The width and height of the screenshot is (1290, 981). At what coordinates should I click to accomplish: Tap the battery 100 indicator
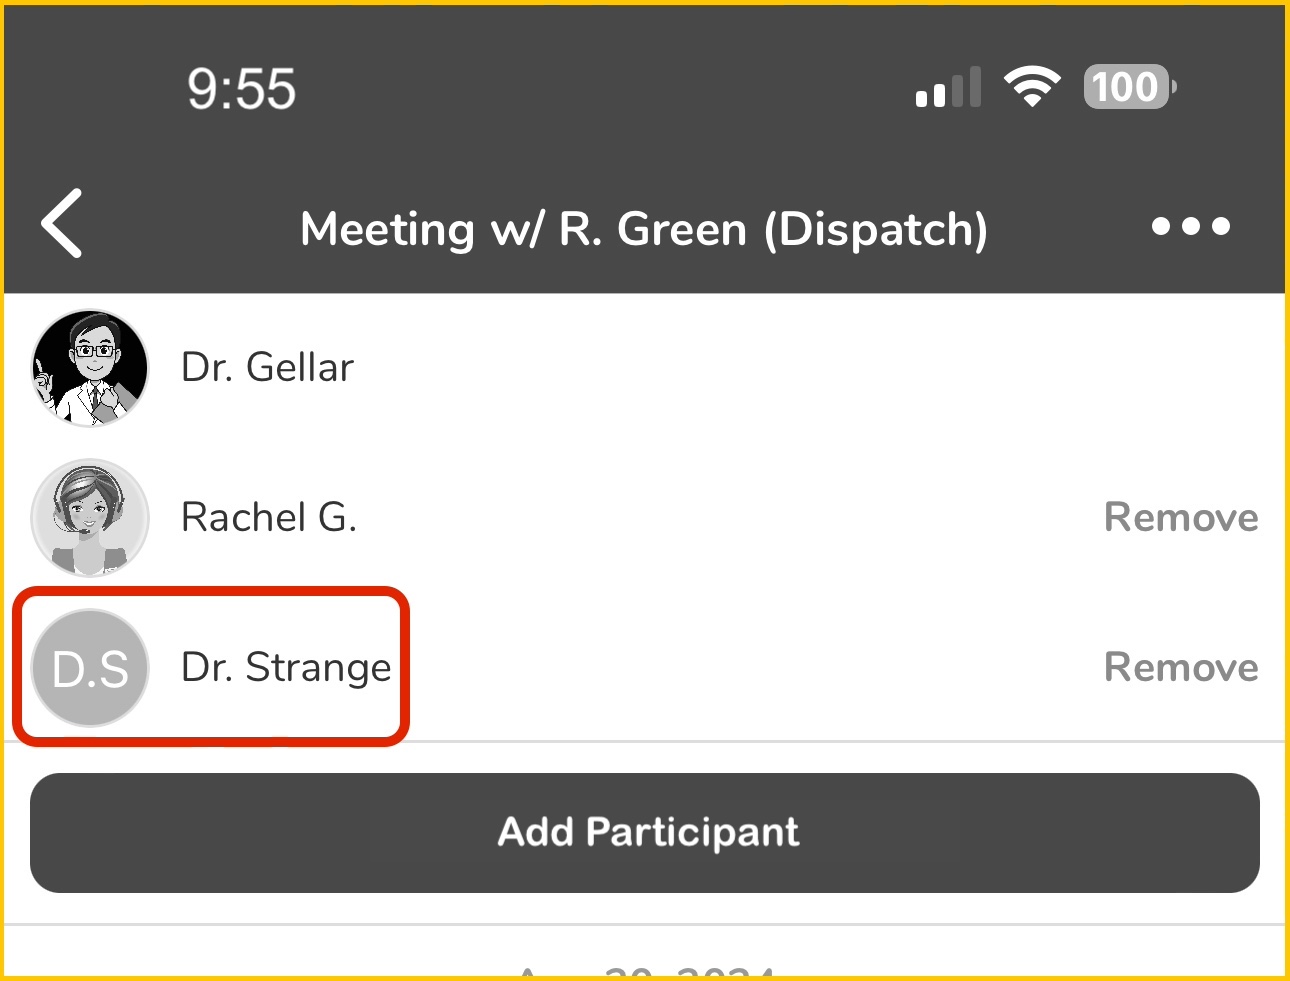coord(1129,87)
